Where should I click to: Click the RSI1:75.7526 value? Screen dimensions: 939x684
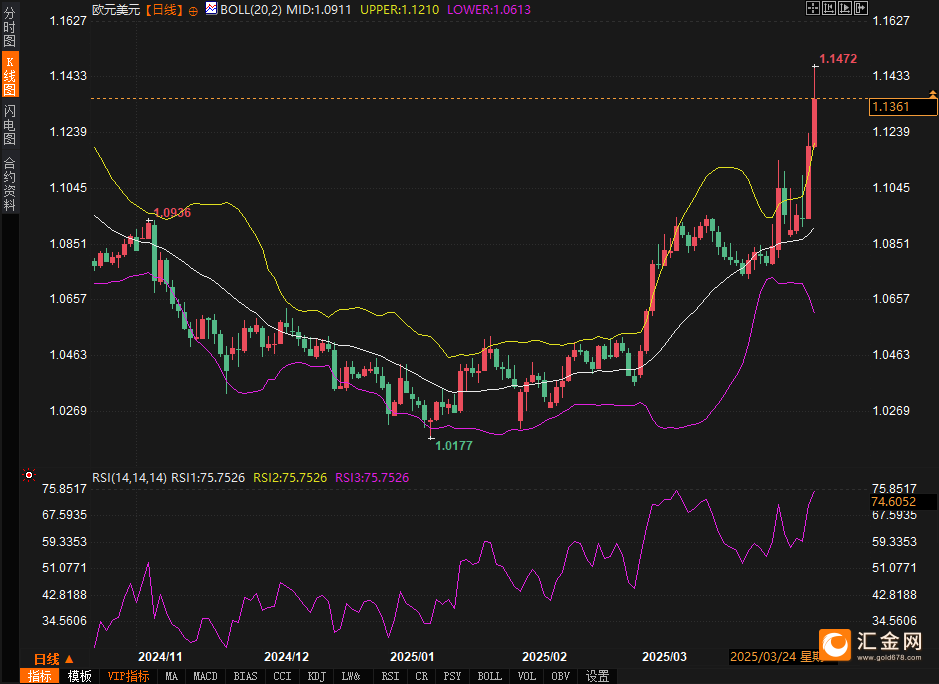[208, 478]
